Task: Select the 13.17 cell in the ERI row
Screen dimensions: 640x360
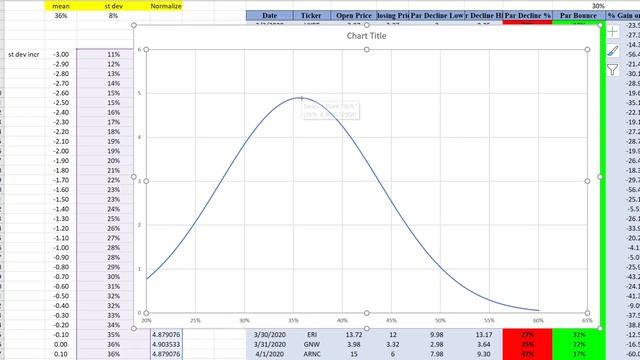Action: click(x=484, y=335)
